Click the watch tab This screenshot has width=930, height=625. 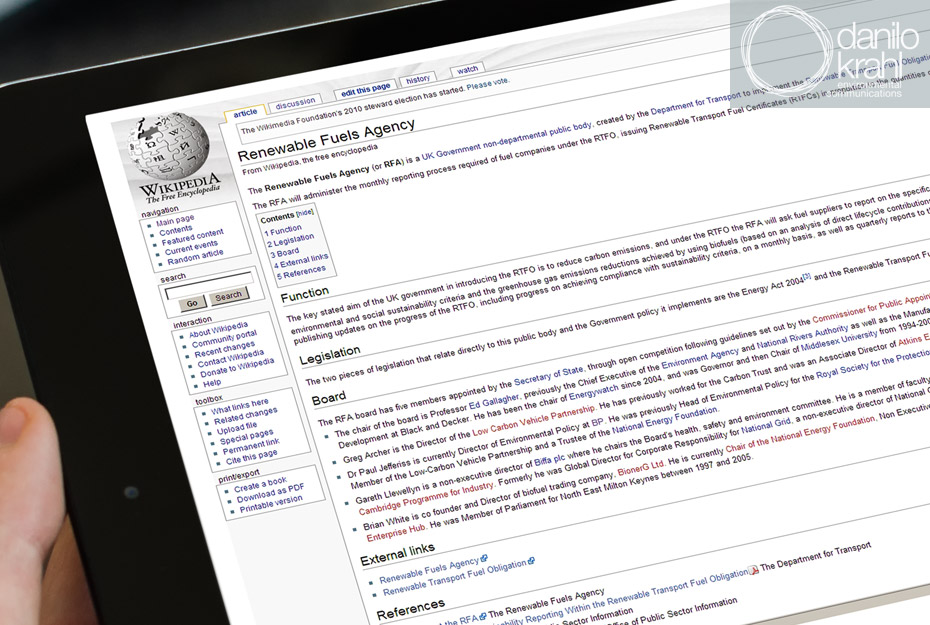467,69
